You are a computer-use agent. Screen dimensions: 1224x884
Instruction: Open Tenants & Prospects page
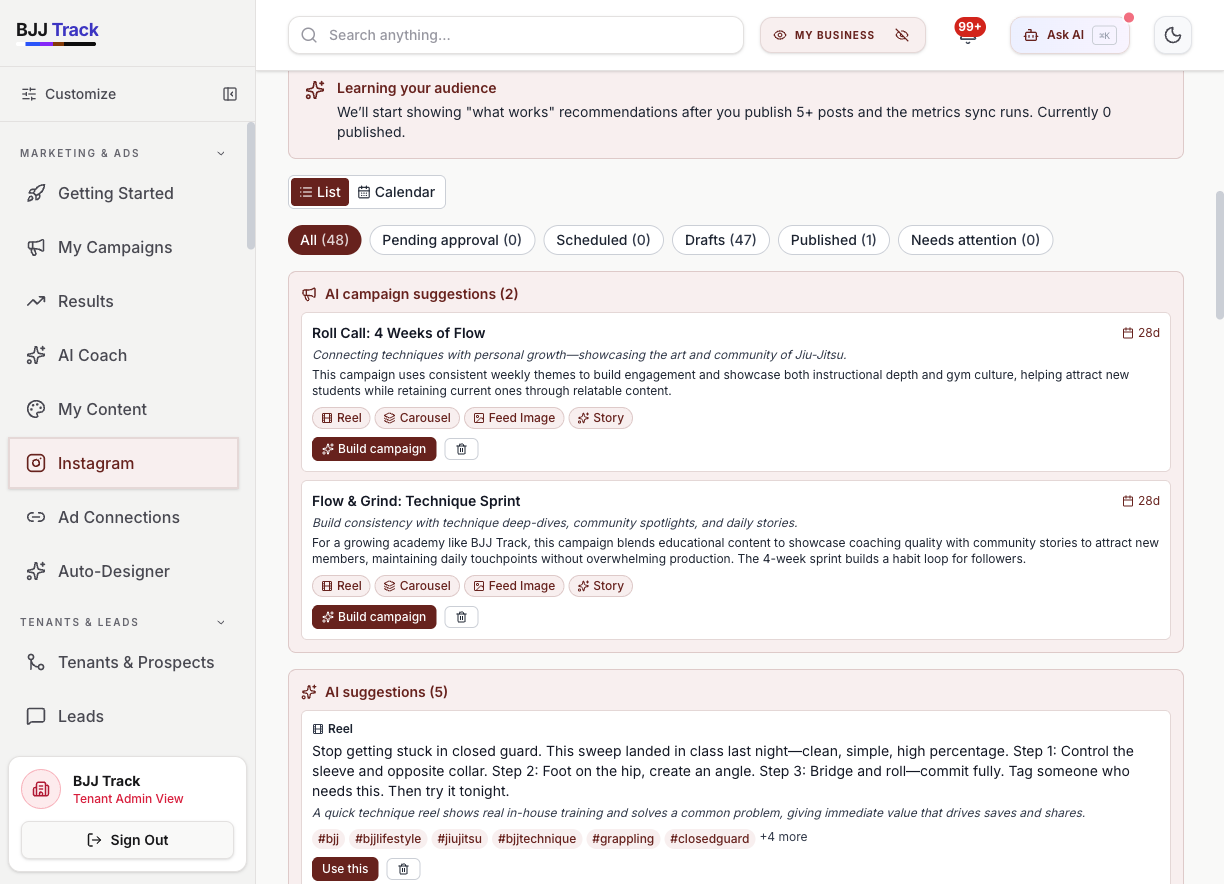[x=123, y=662]
